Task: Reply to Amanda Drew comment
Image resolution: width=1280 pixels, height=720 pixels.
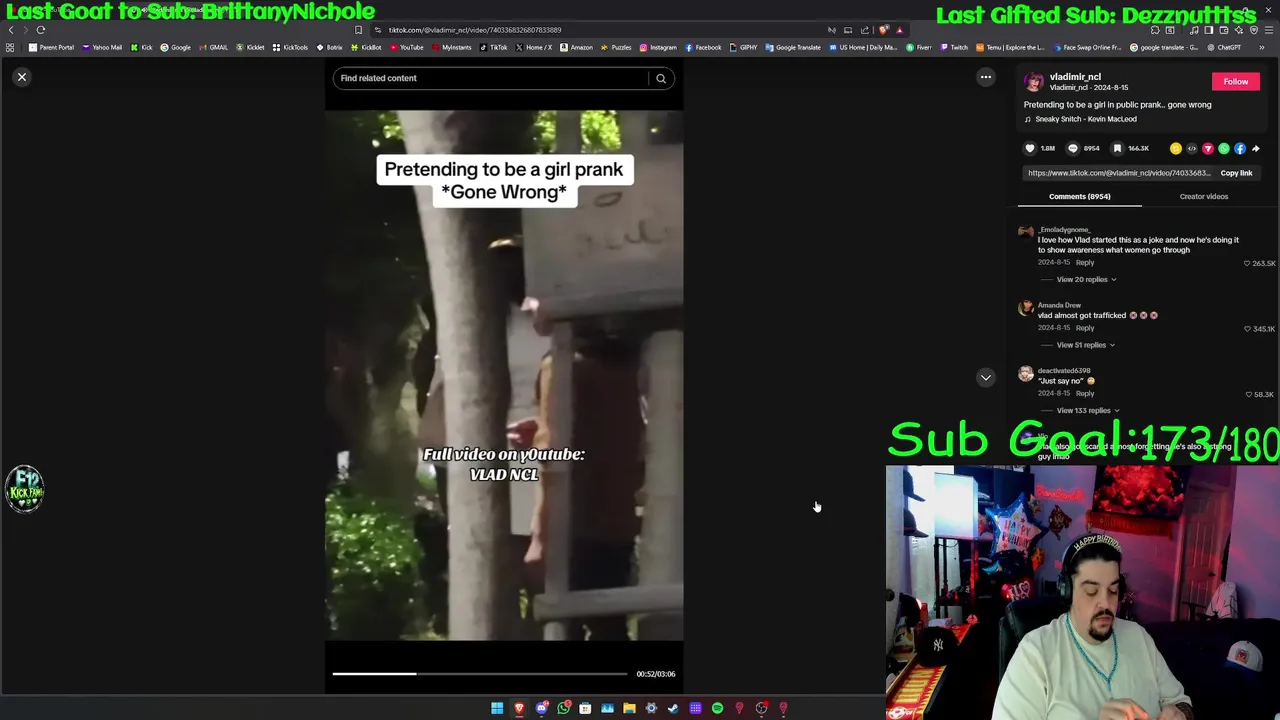Action: point(1085,328)
